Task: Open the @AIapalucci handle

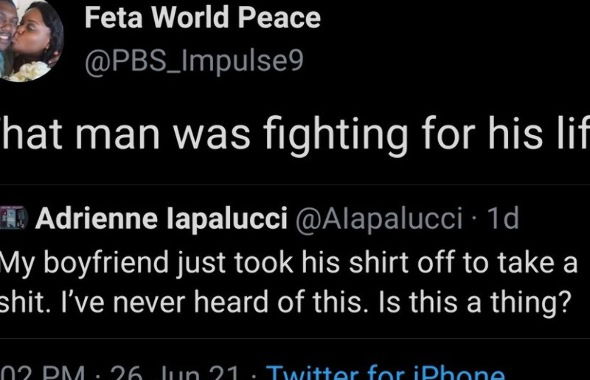Action: 379,219
